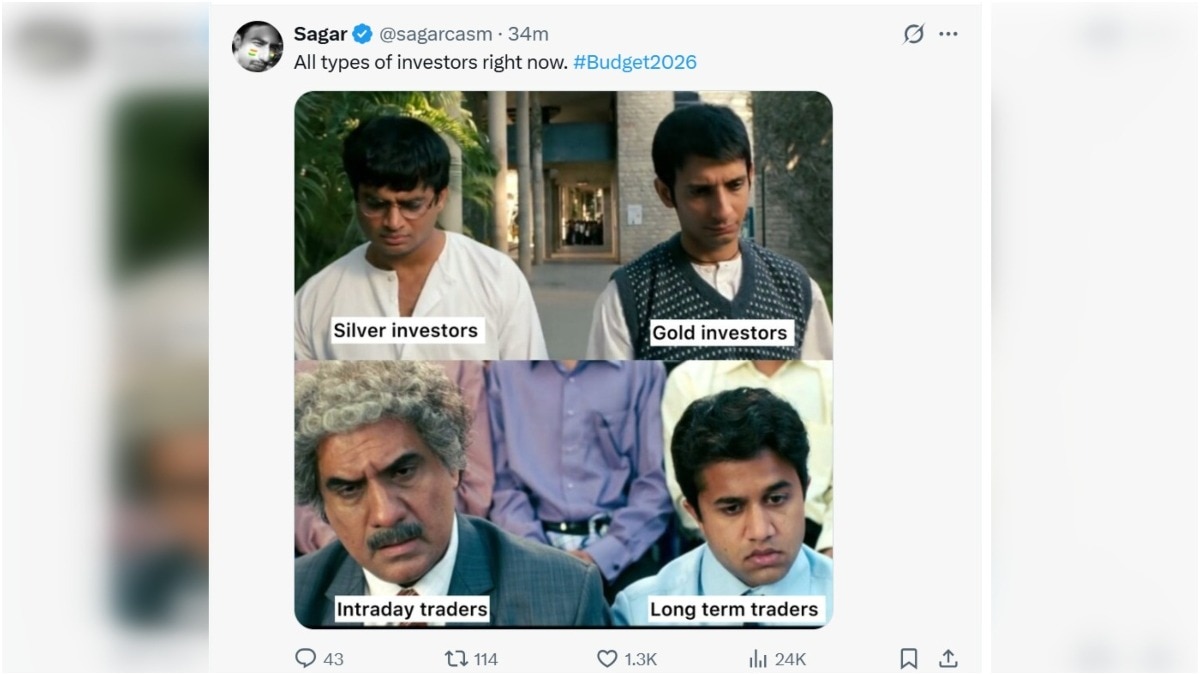This screenshot has width=1200, height=675.
Task: Click the reply speech bubble icon
Action: [x=306, y=658]
